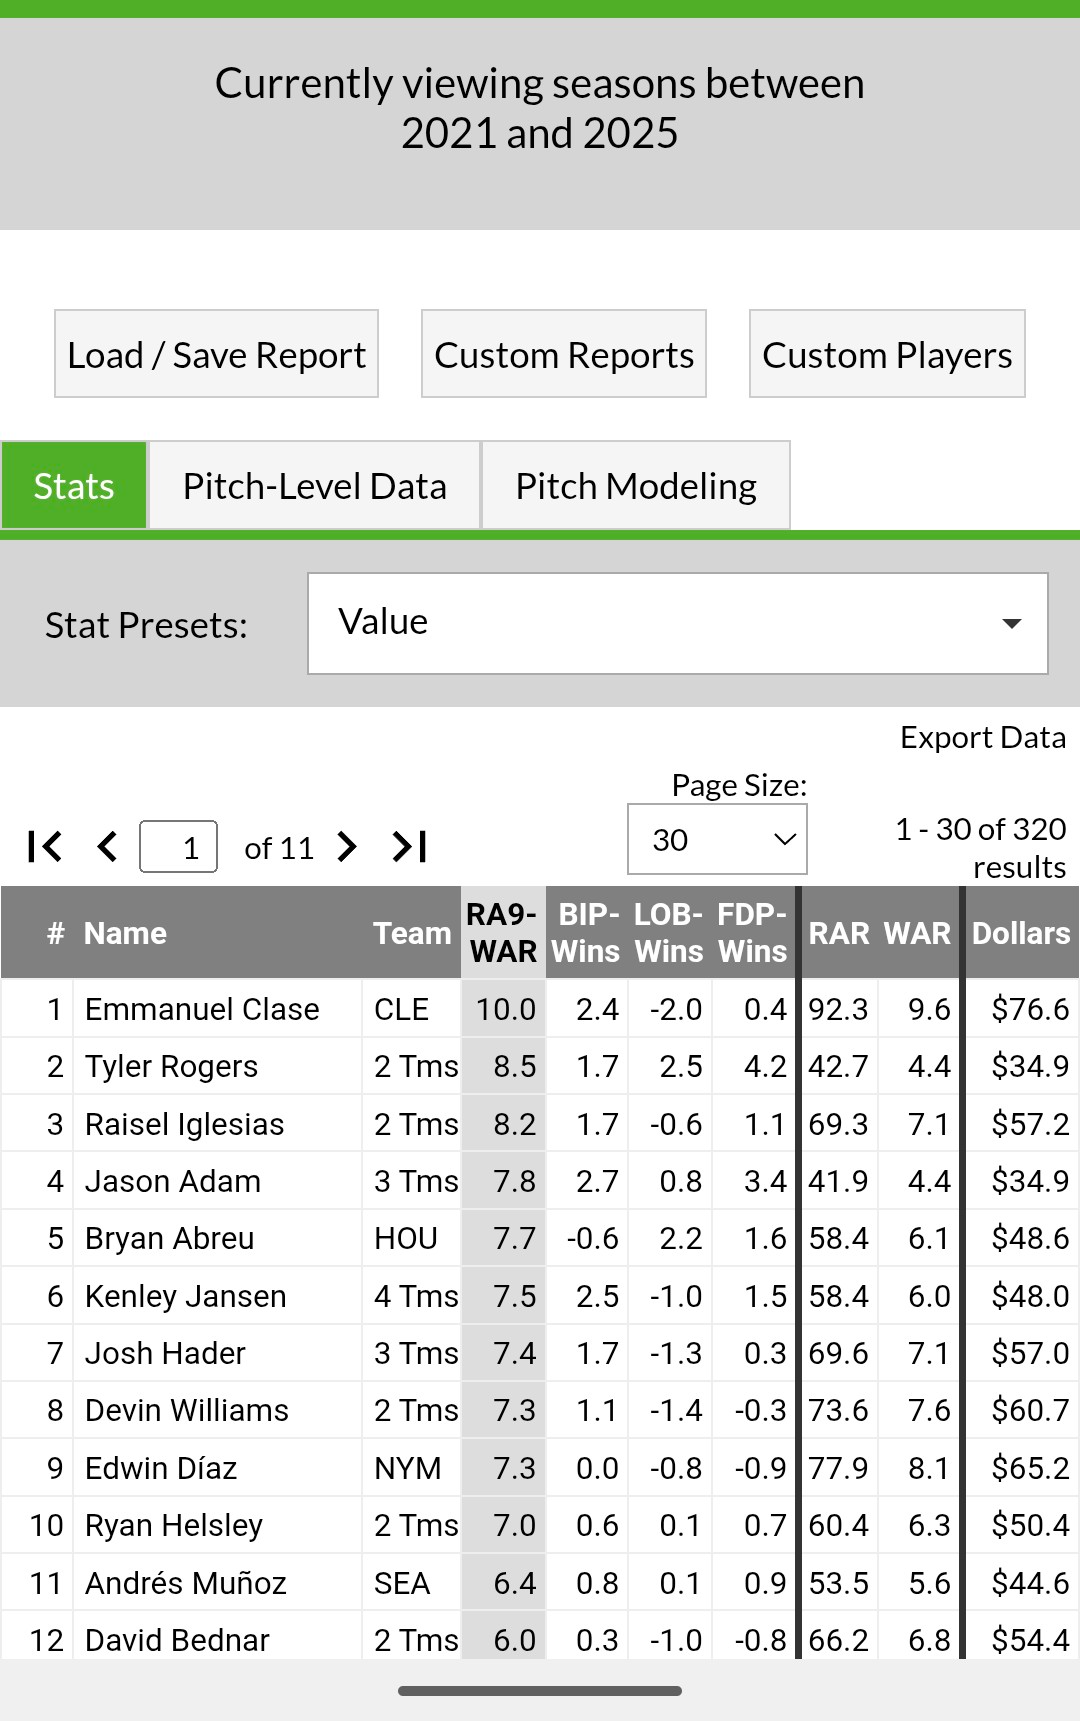
Task: Go to the first results page
Action: [x=45, y=847]
